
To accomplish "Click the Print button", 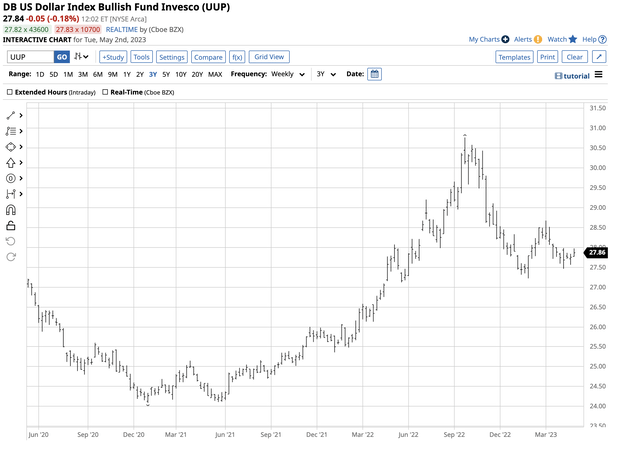I will click(x=547, y=57).
